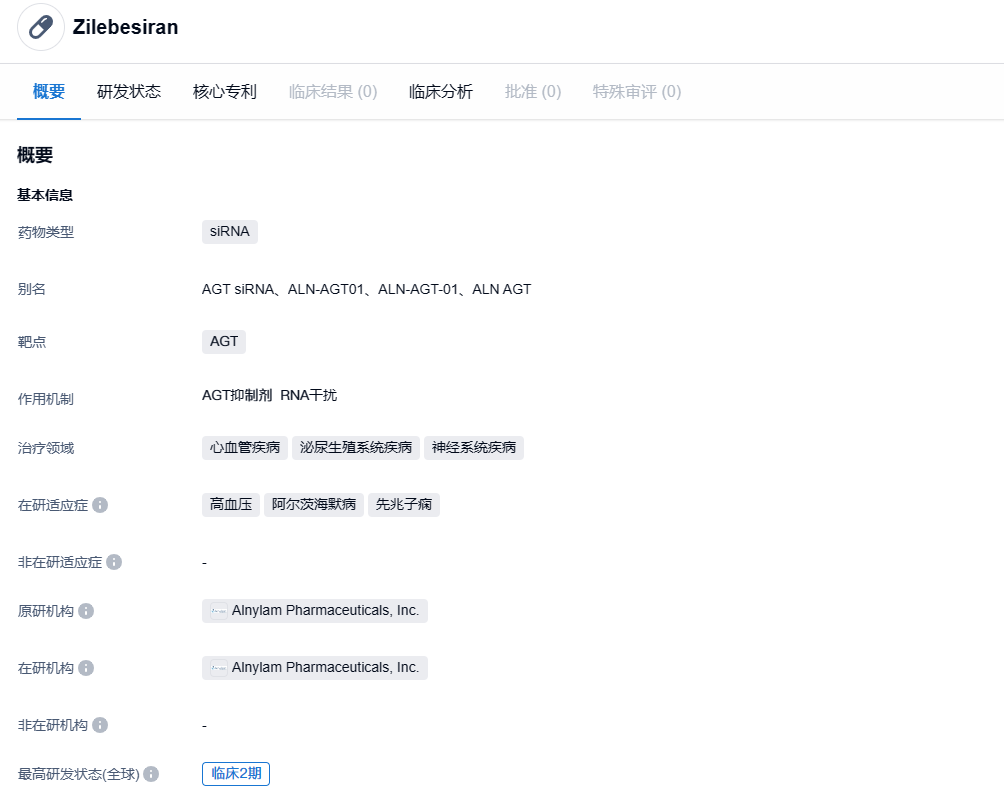Click info icon beside 最高研发状态(全球)
Screen dimensions: 1004x799
pyautogui.click(x=151, y=774)
